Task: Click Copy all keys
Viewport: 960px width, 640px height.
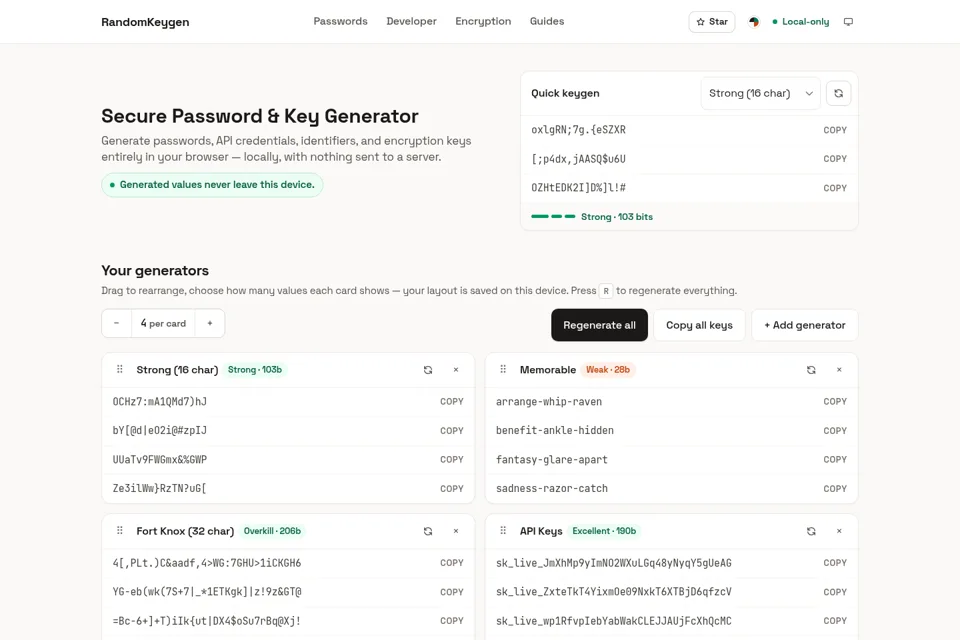Action: (699, 325)
